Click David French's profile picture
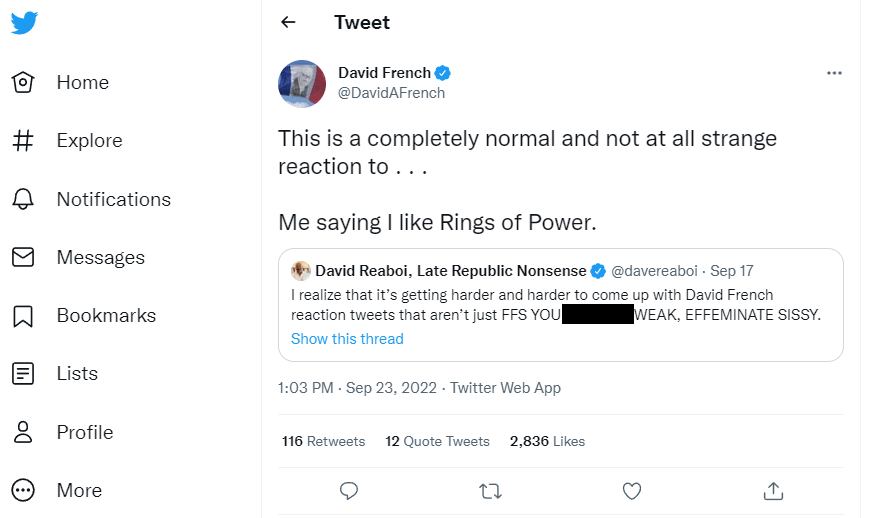The height and width of the screenshot is (518, 878). pos(302,83)
